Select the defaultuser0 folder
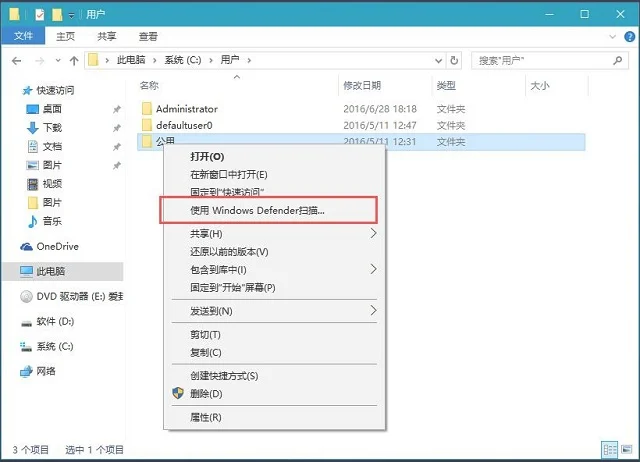This screenshot has height=462, width=640. coord(184,125)
